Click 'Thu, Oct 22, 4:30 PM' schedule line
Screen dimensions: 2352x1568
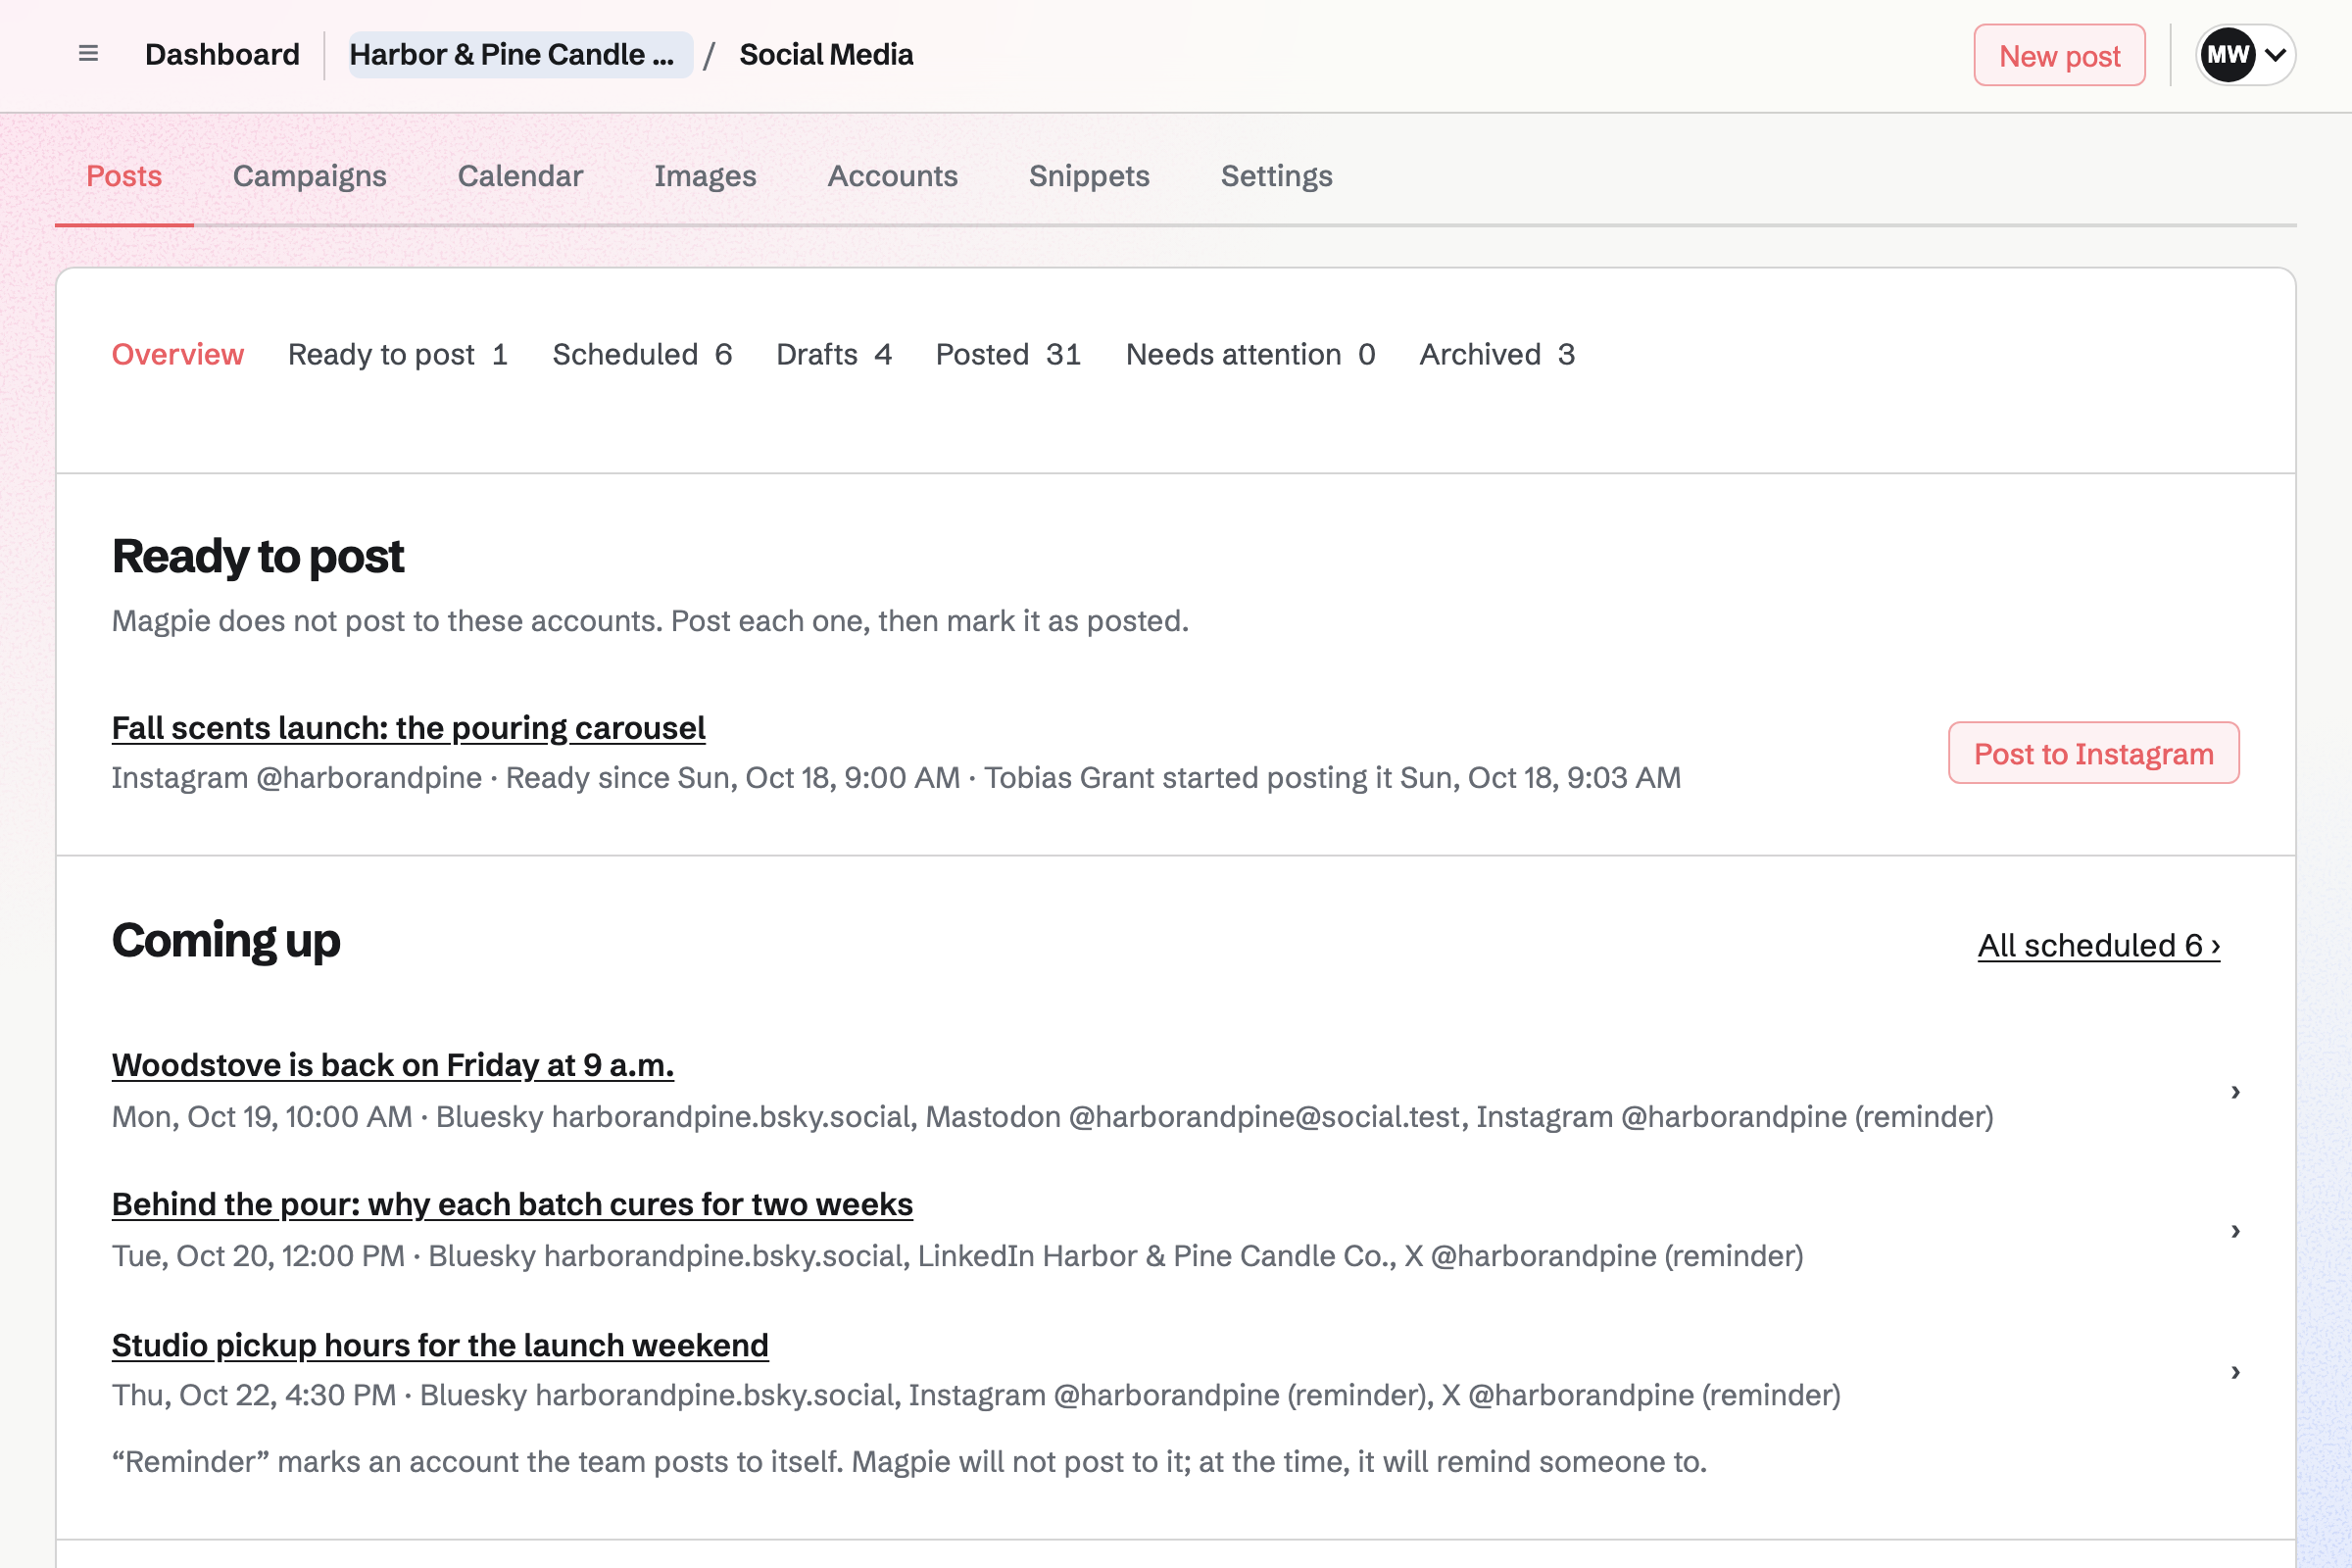click(x=976, y=1395)
